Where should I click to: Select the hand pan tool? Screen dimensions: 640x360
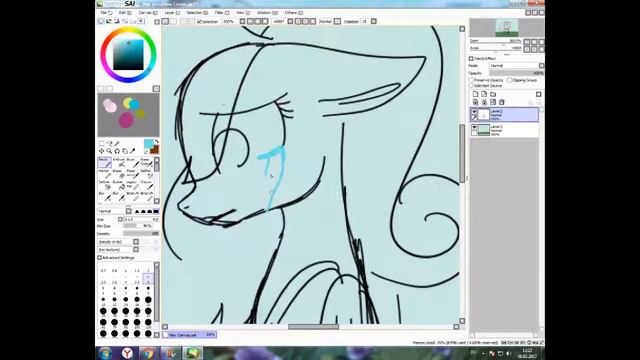125,151
